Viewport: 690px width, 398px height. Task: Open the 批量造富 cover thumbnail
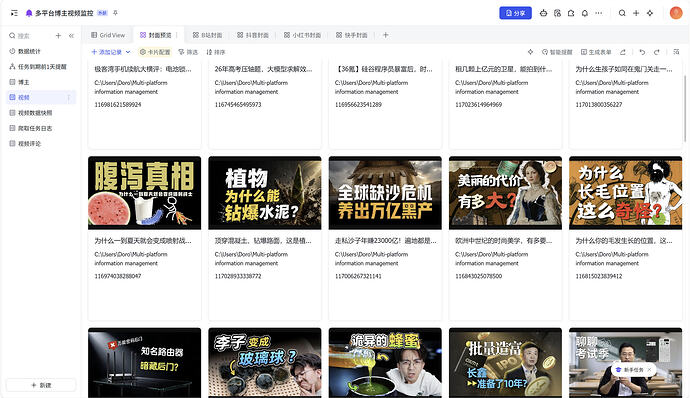pyautogui.click(x=505, y=363)
